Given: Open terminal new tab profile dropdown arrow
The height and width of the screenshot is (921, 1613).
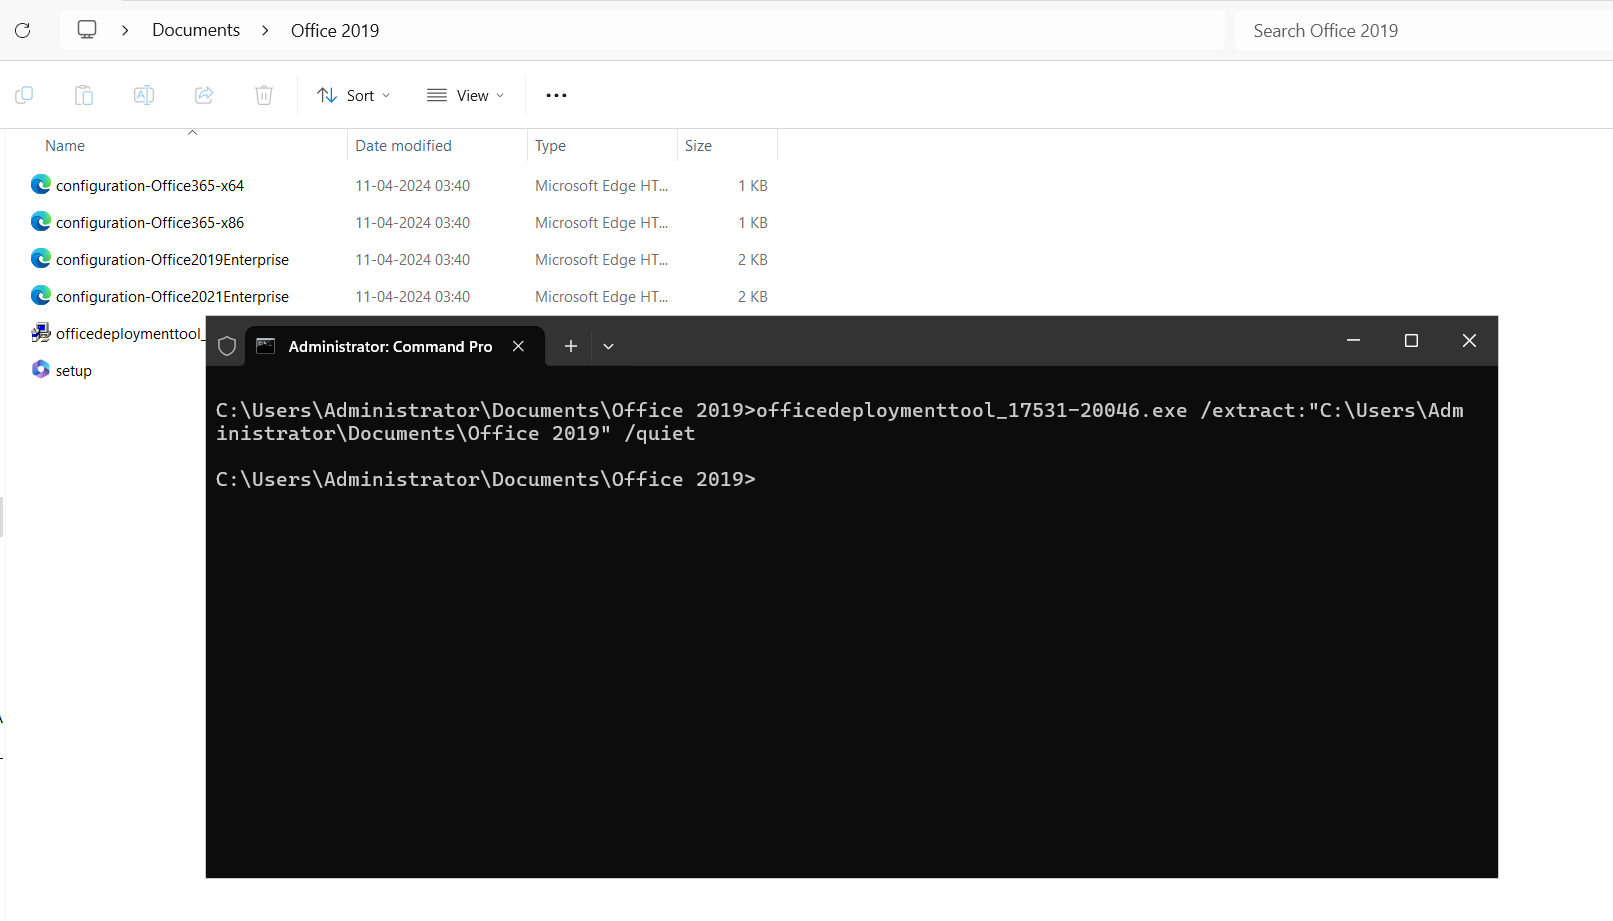Looking at the screenshot, I should point(608,346).
